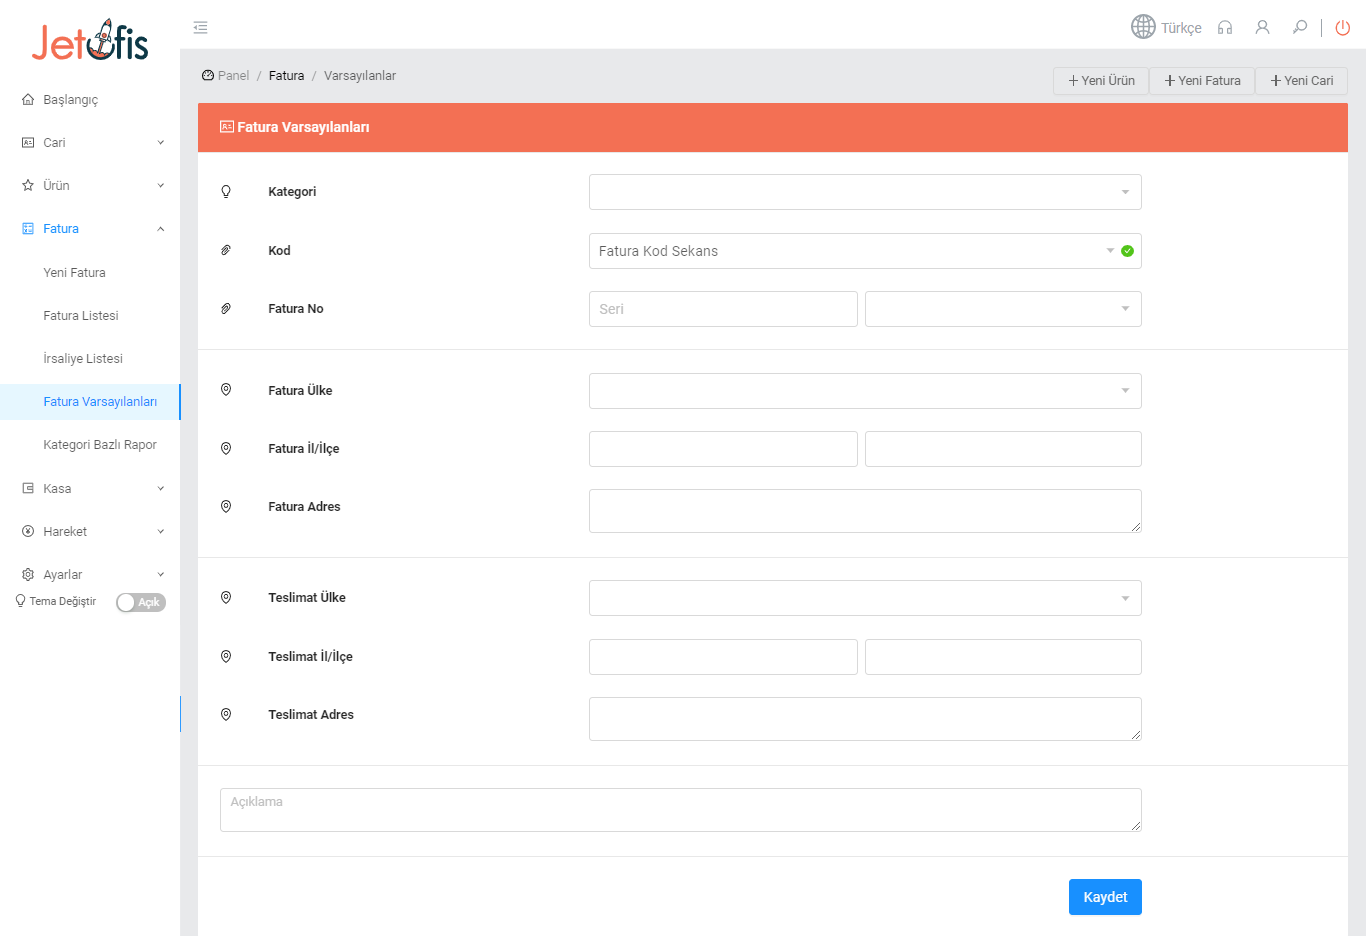Image resolution: width=1366 pixels, height=936 pixels.
Task: Save defaults with the Kaydet button
Action: point(1105,897)
